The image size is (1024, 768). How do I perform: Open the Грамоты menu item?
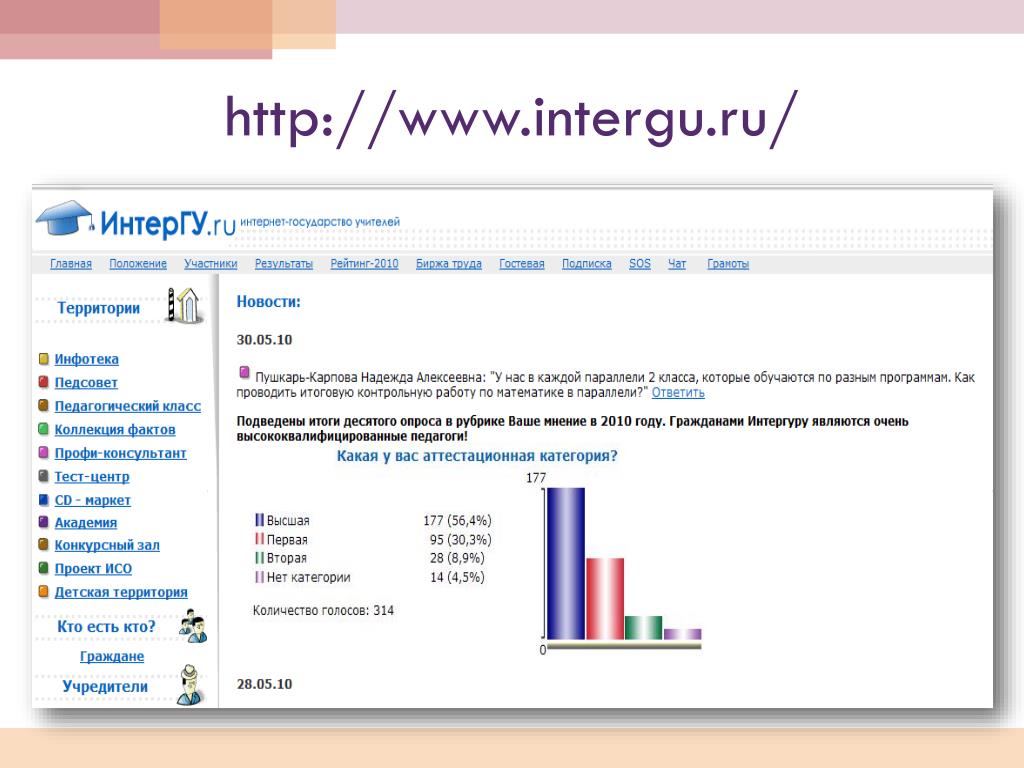[x=728, y=264]
